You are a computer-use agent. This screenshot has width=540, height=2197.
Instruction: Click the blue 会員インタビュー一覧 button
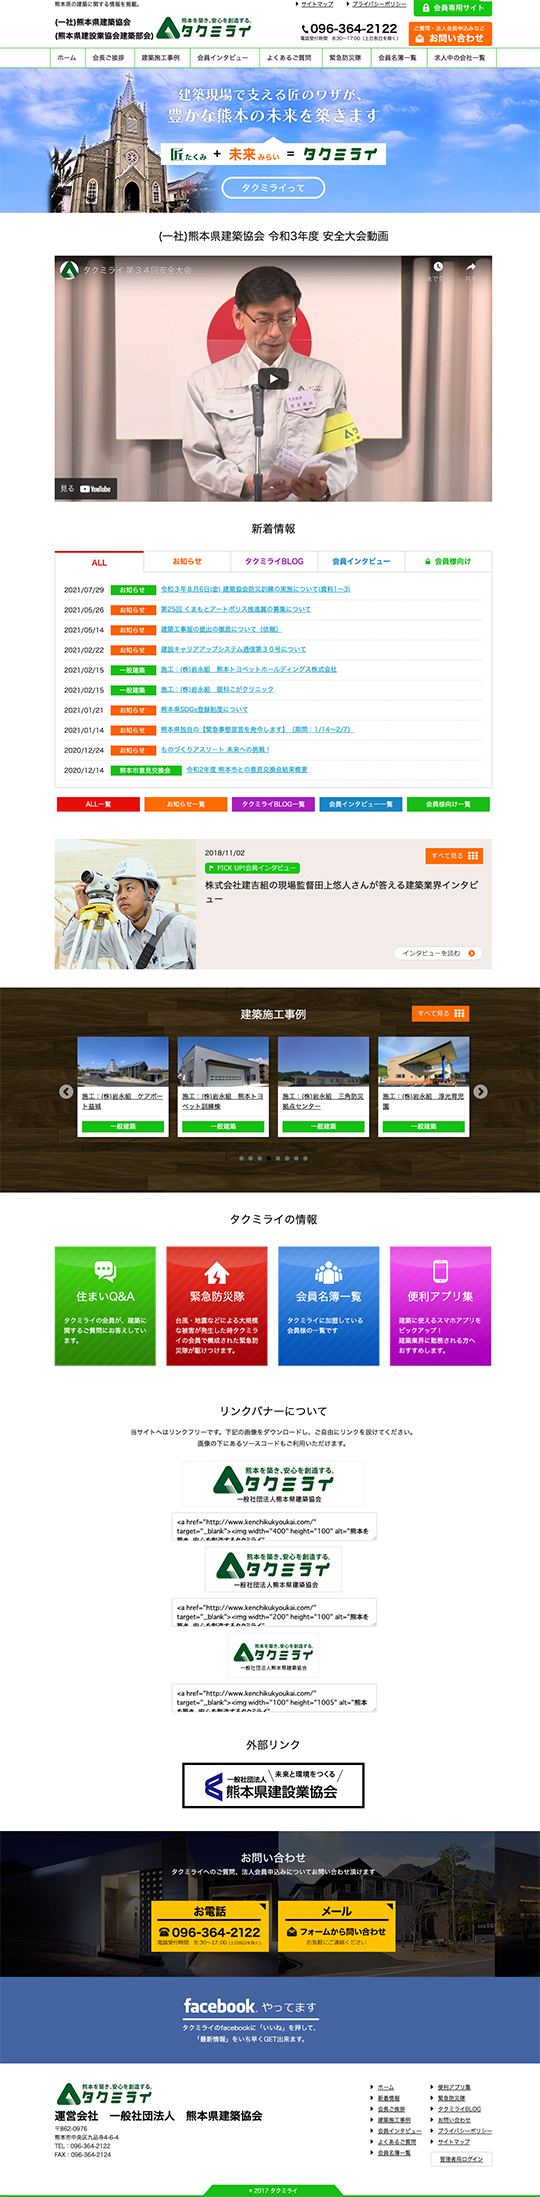361,804
